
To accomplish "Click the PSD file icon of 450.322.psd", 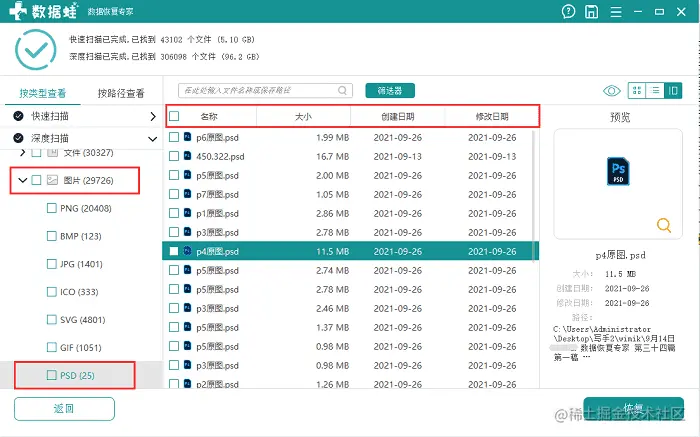I will click(x=188, y=156).
